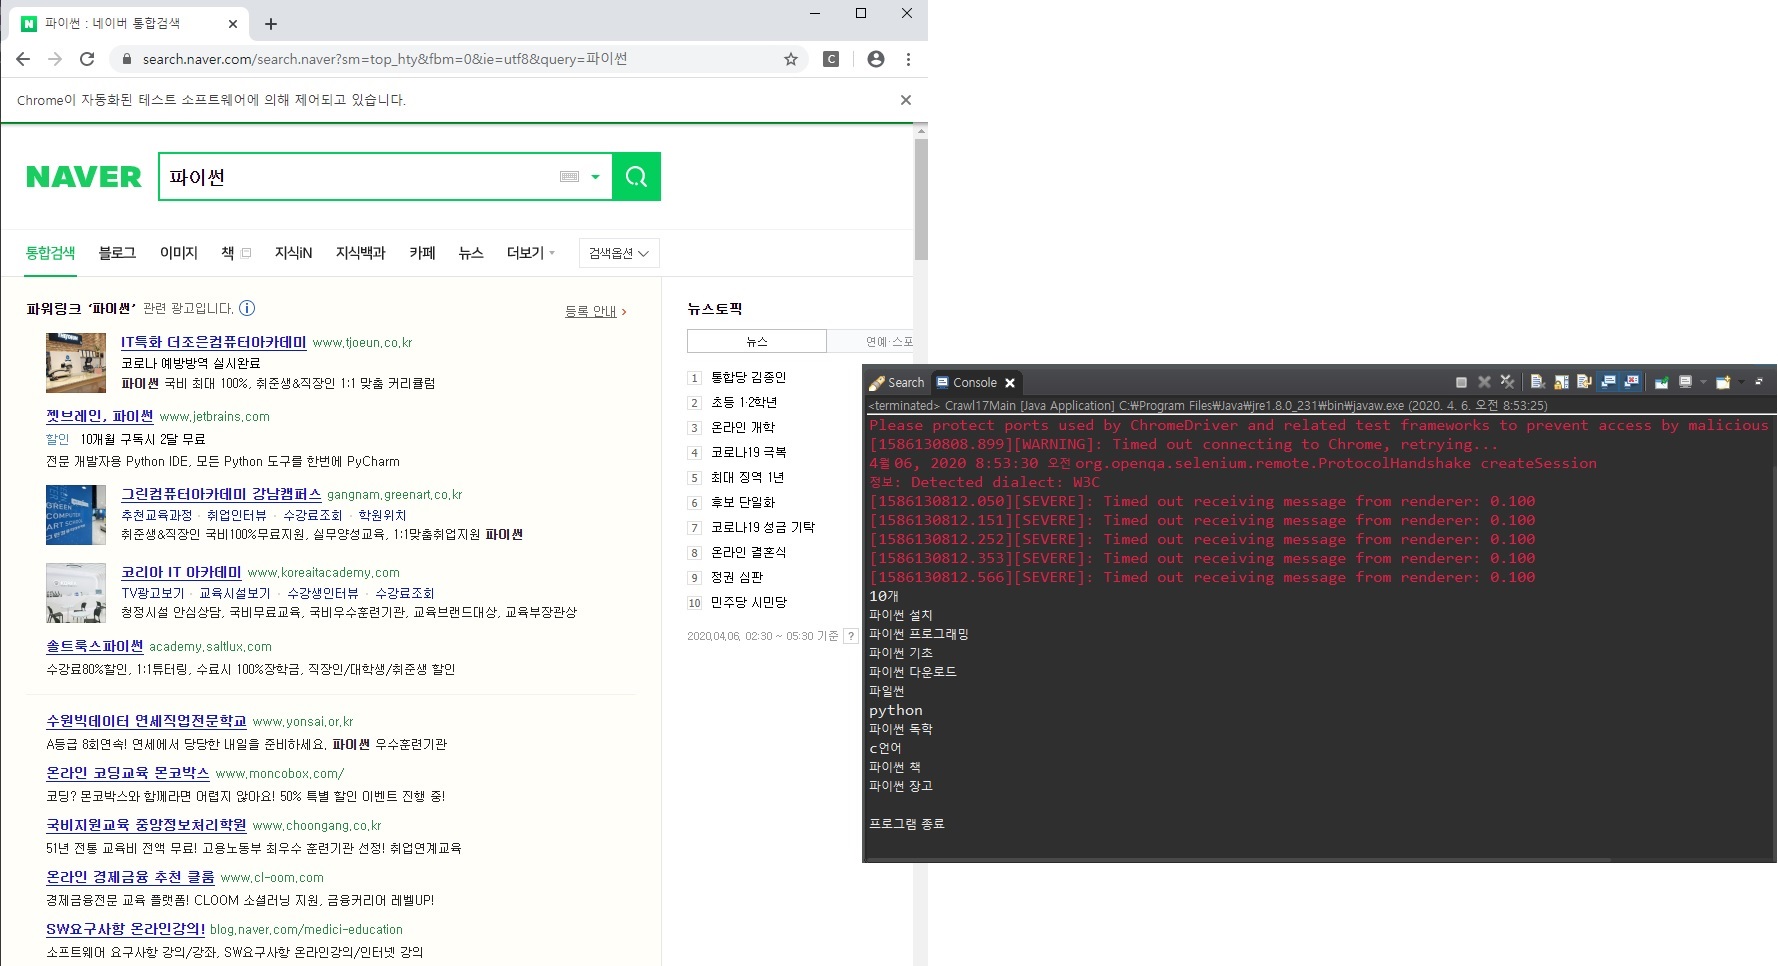1778x966 pixels.
Task: Remove all terminated launches in console
Action: coord(1507,382)
